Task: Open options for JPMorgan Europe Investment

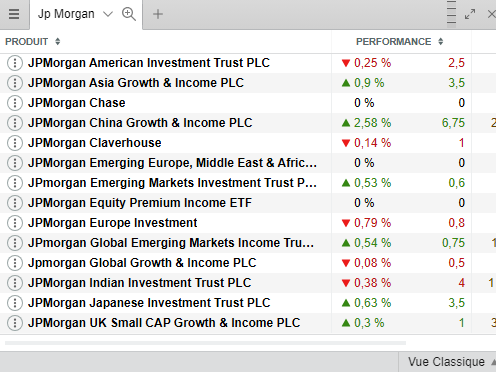Action: [x=15, y=223]
